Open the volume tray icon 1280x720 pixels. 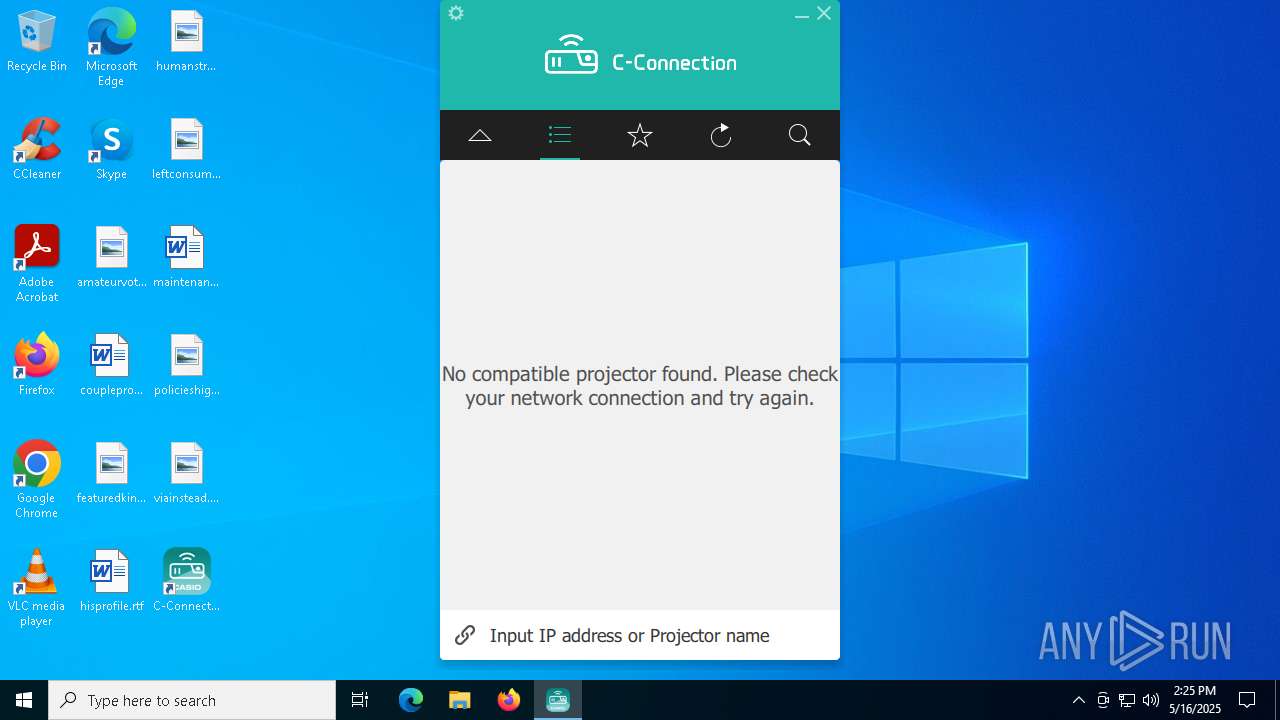1150,700
